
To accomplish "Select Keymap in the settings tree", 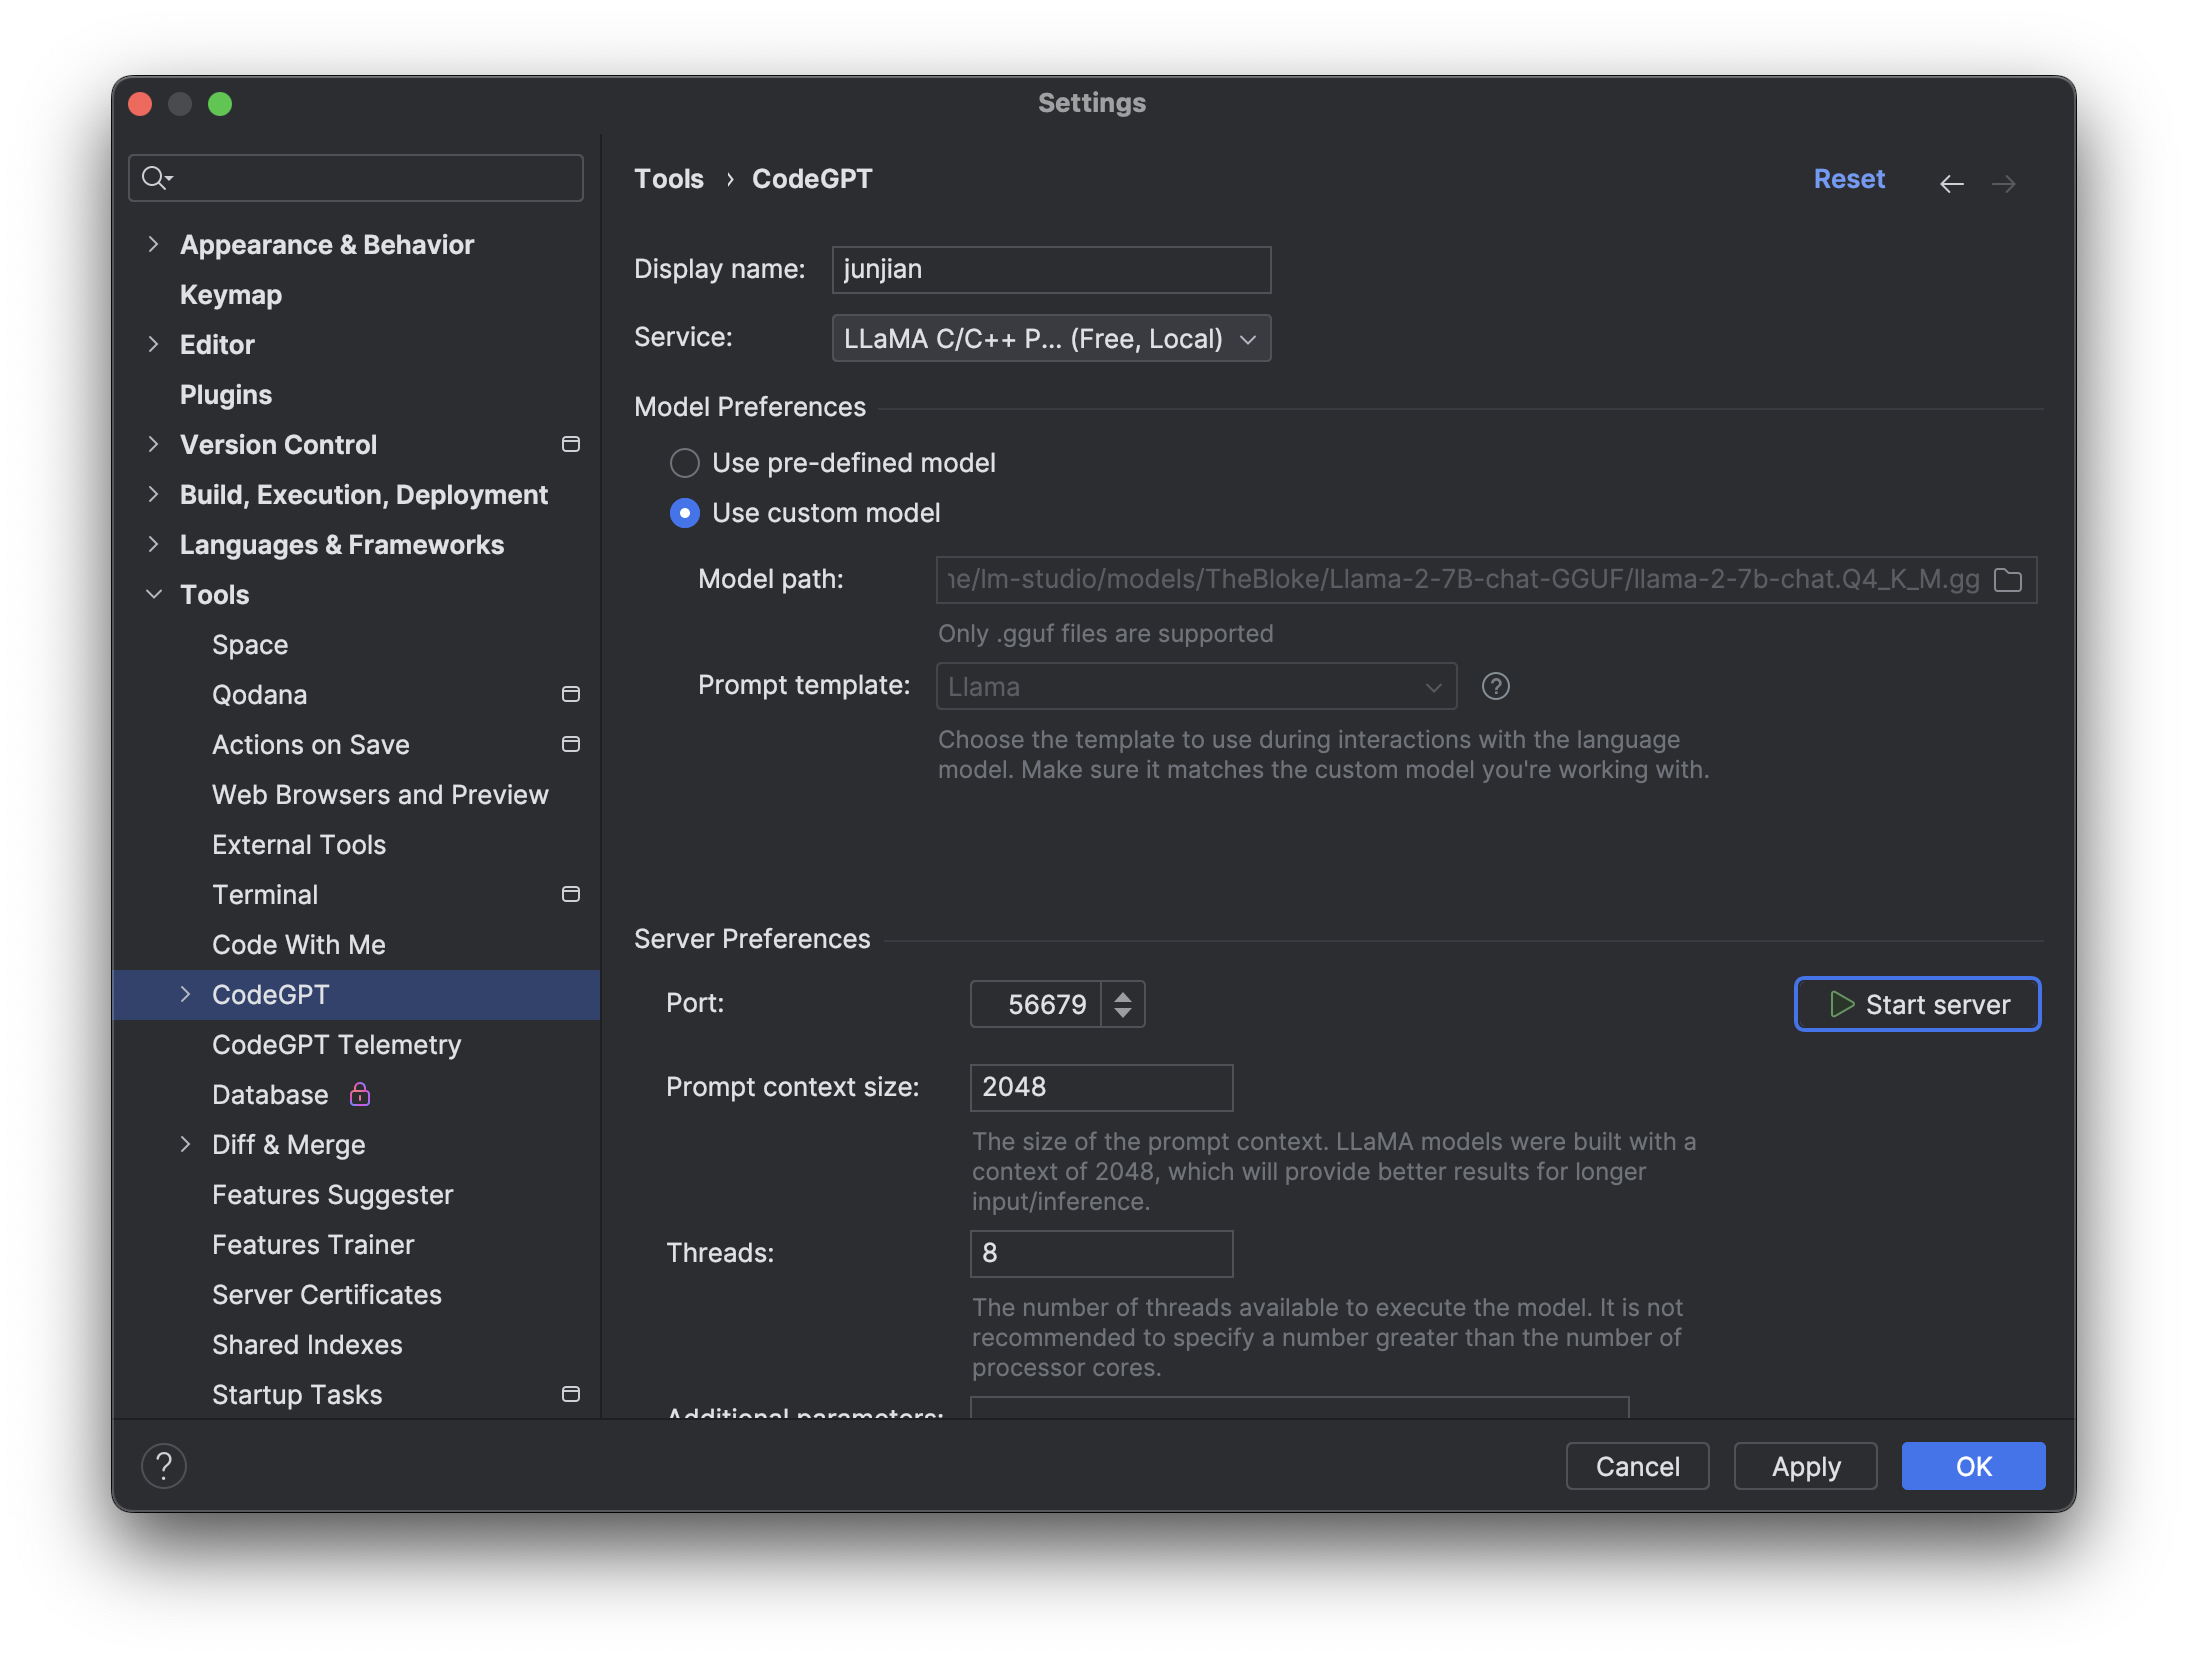I will 231,294.
